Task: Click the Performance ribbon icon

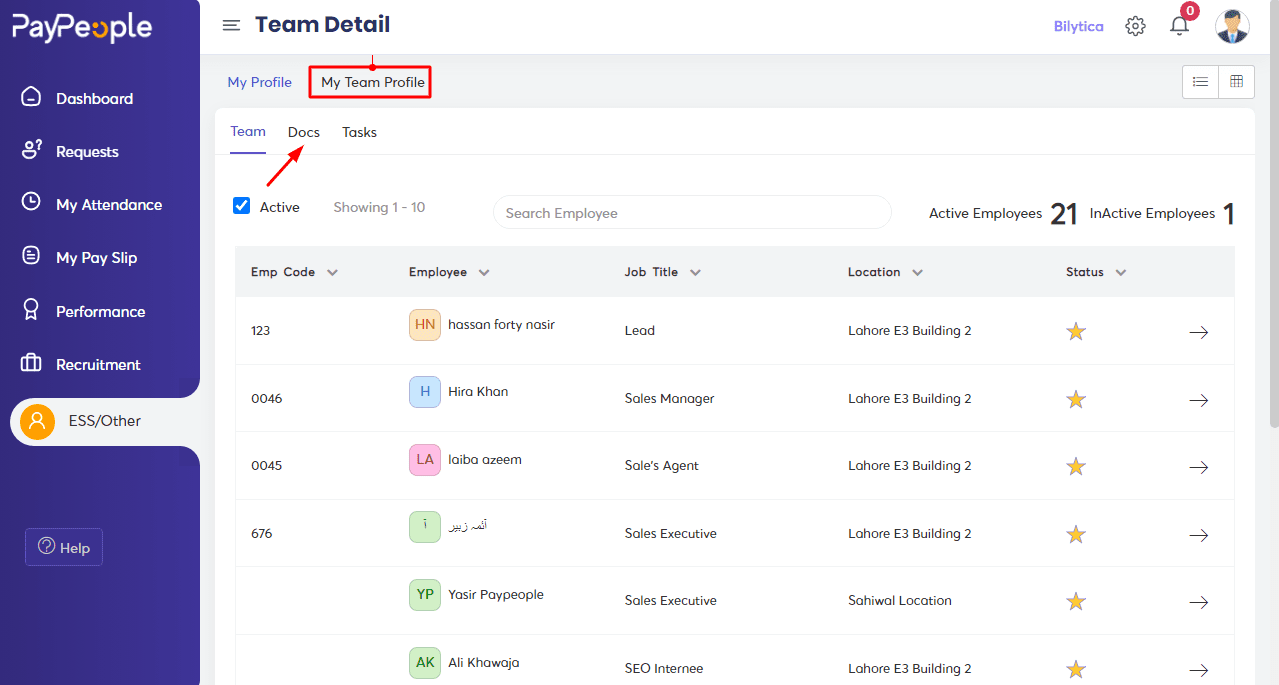Action: [x=32, y=310]
